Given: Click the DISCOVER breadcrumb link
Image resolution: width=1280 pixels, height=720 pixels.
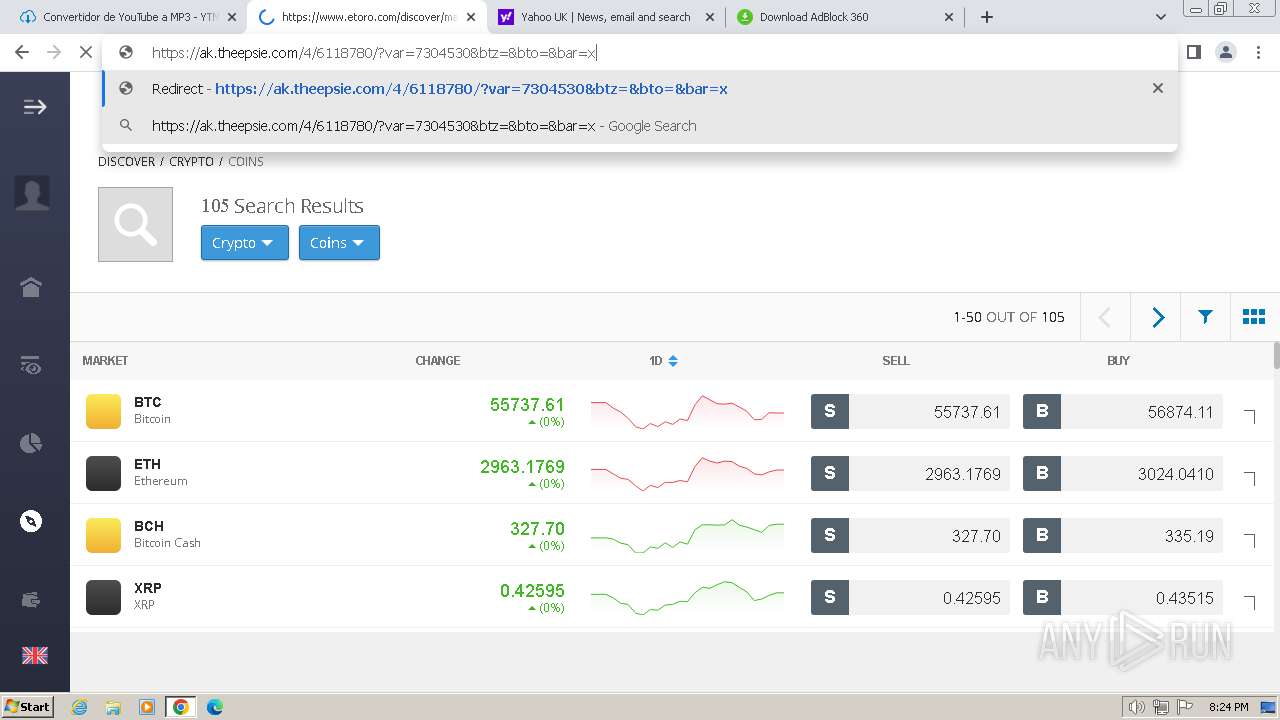Looking at the screenshot, I should (126, 161).
